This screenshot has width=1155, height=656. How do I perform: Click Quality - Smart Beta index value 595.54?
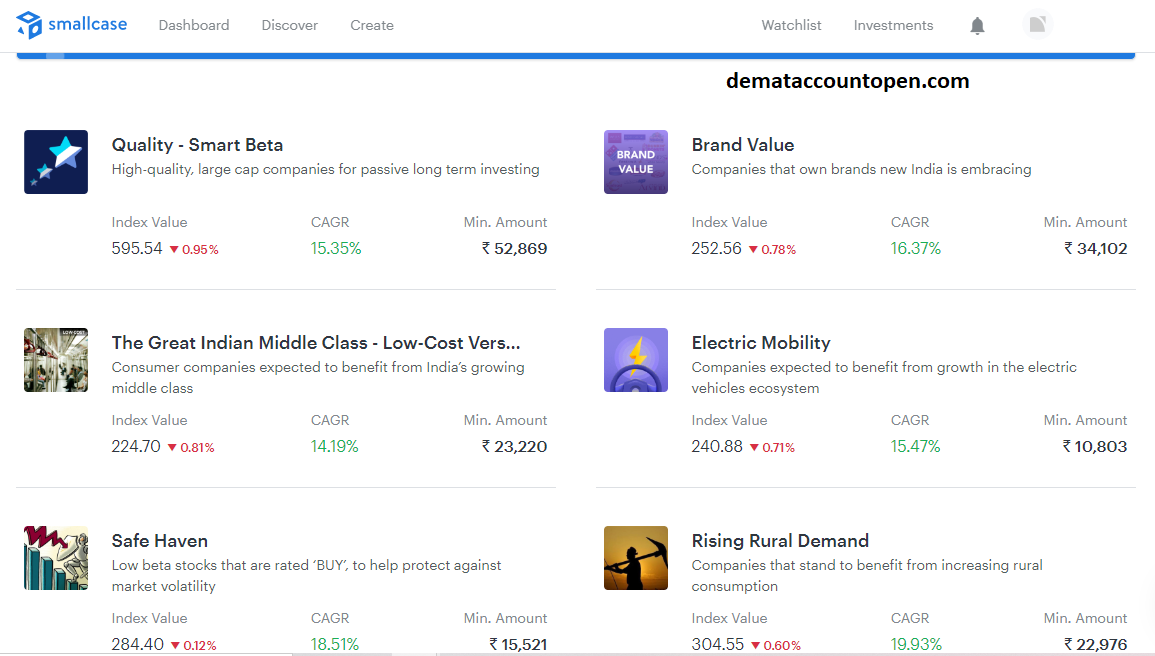pos(137,249)
